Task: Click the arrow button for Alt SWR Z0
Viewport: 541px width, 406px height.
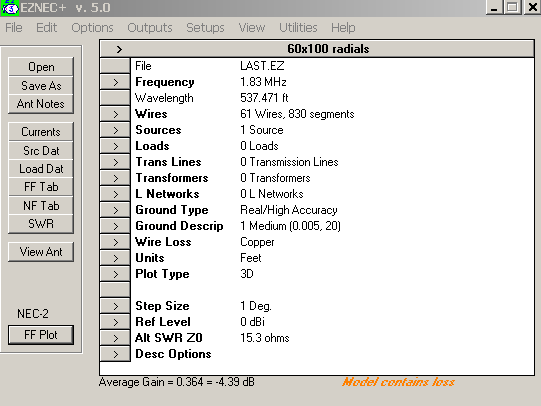Action: click(x=115, y=338)
